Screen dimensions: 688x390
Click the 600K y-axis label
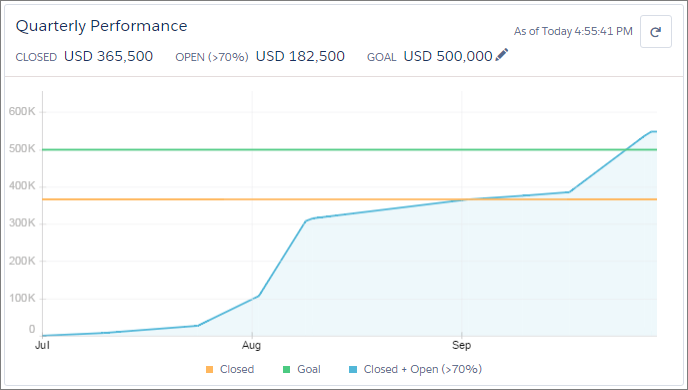tap(22, 111)
